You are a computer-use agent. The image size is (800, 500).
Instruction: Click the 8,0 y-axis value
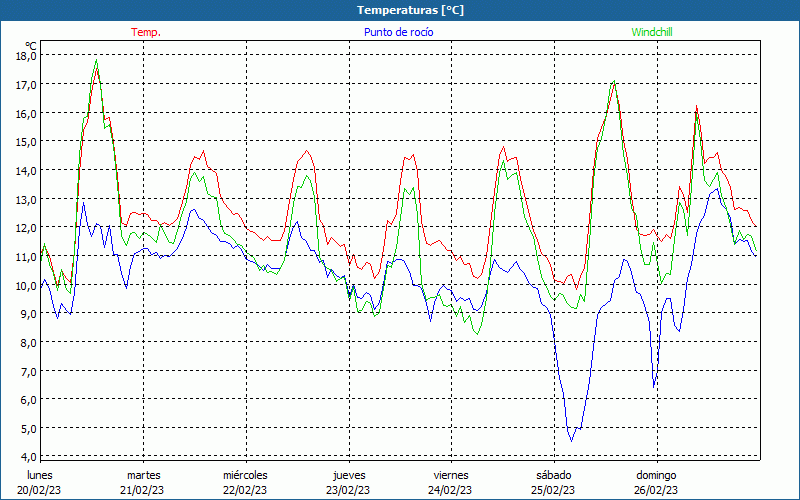pos(28,343)
